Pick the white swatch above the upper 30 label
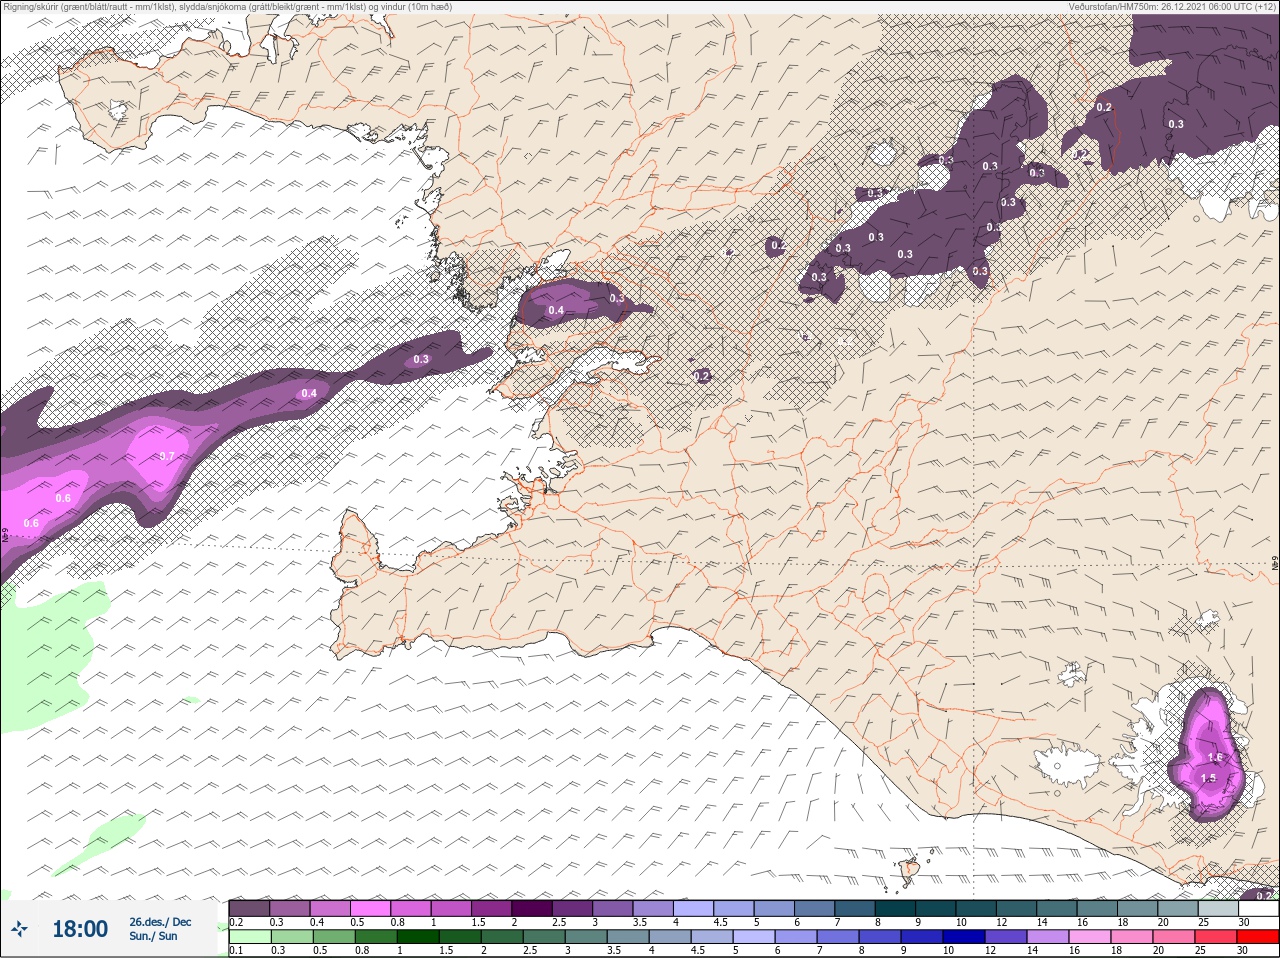Screen dimensions: 1280x958 pos(1257,908)
